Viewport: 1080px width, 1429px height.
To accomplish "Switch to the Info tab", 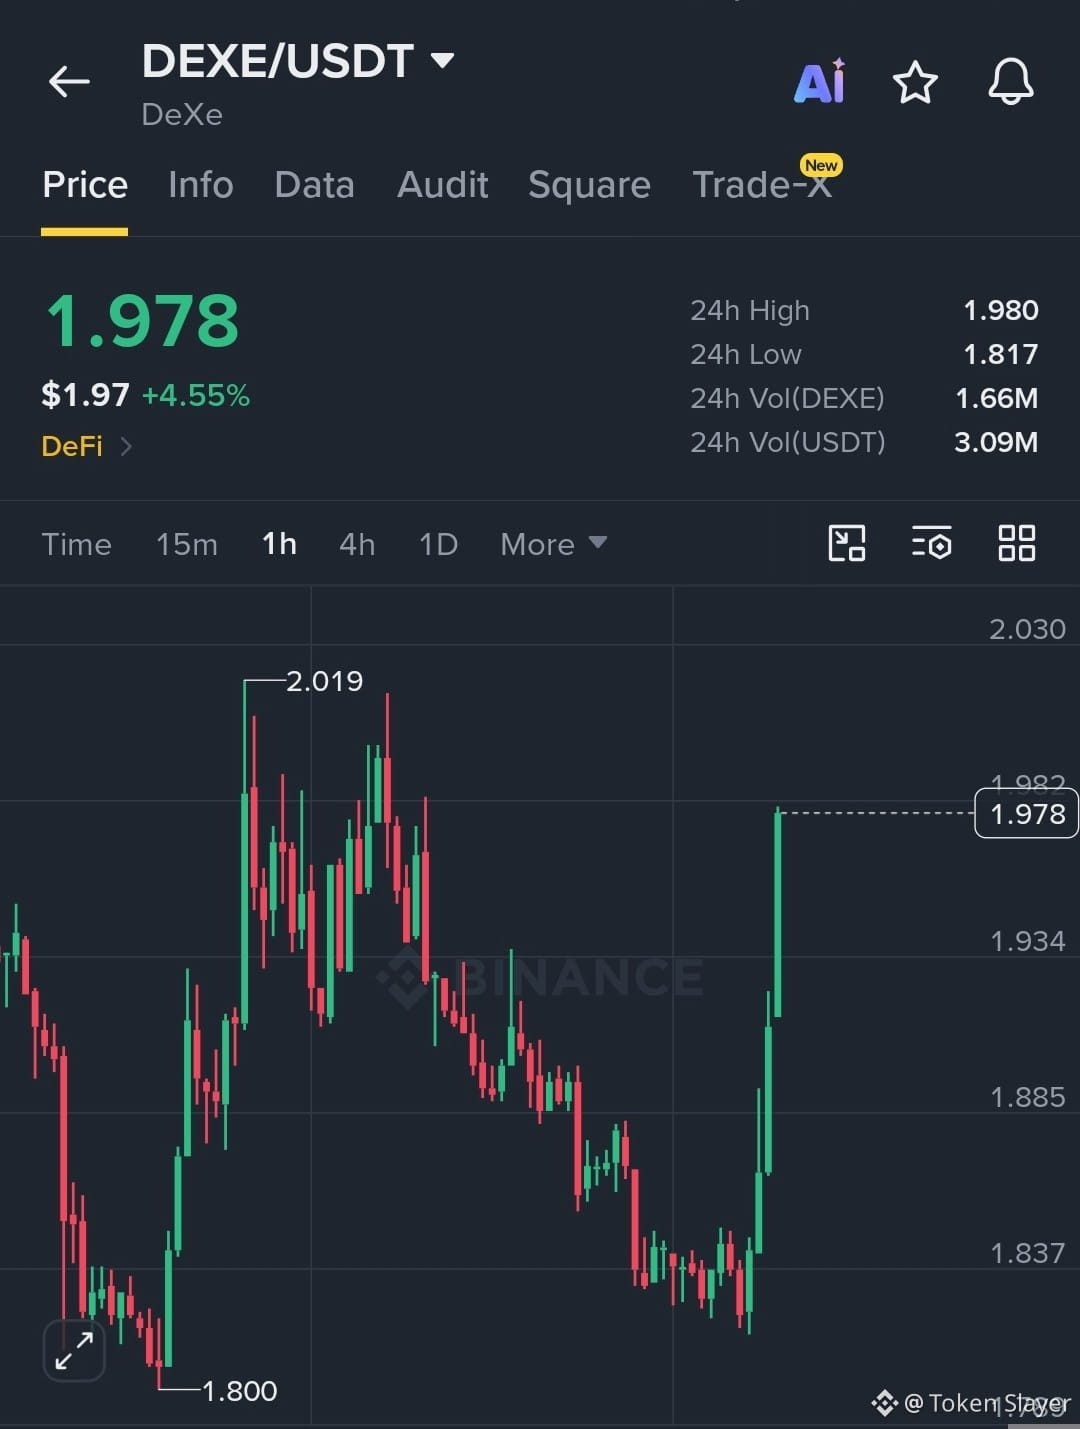I will click(200, 185).
